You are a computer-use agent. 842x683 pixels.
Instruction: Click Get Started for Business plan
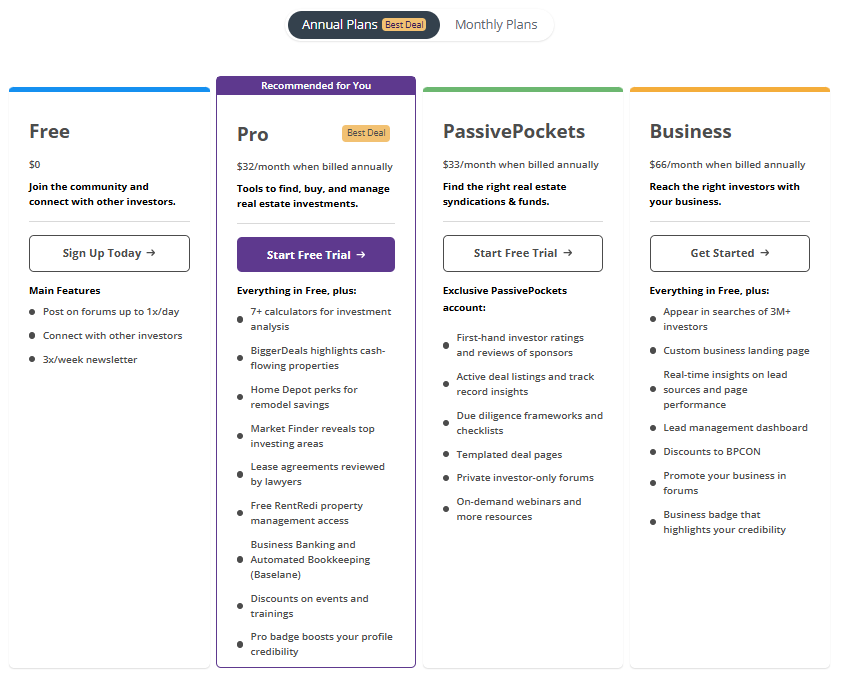(x=730, y=254)
